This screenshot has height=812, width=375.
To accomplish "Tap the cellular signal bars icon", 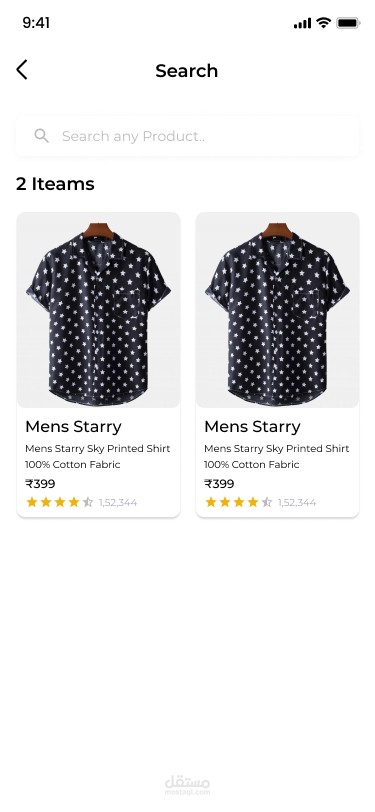I will click(302, 23).
